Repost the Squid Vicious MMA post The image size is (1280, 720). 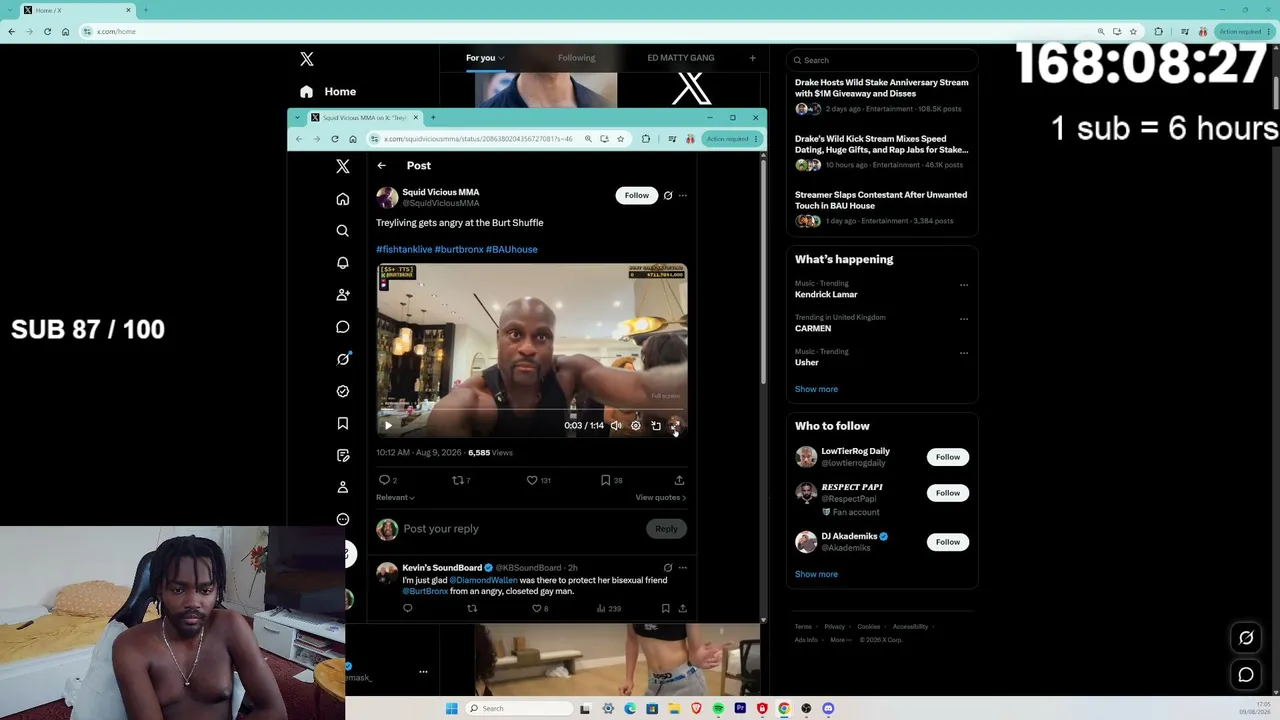pos(458,480)
